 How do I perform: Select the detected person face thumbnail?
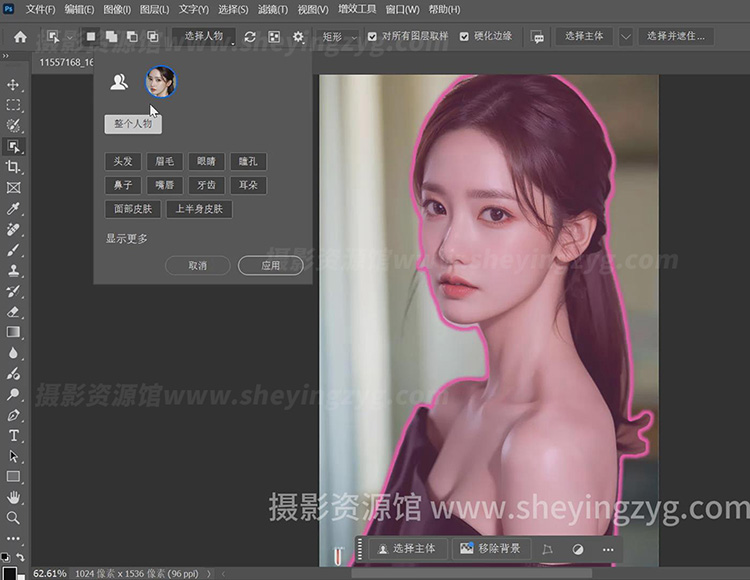(x=160, y=82)
